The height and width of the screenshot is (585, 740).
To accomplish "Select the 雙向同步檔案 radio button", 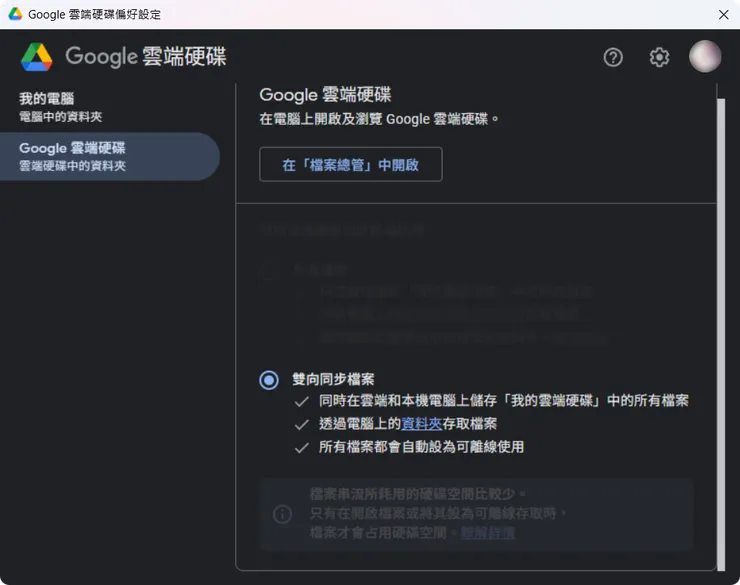I will [268, 380].
